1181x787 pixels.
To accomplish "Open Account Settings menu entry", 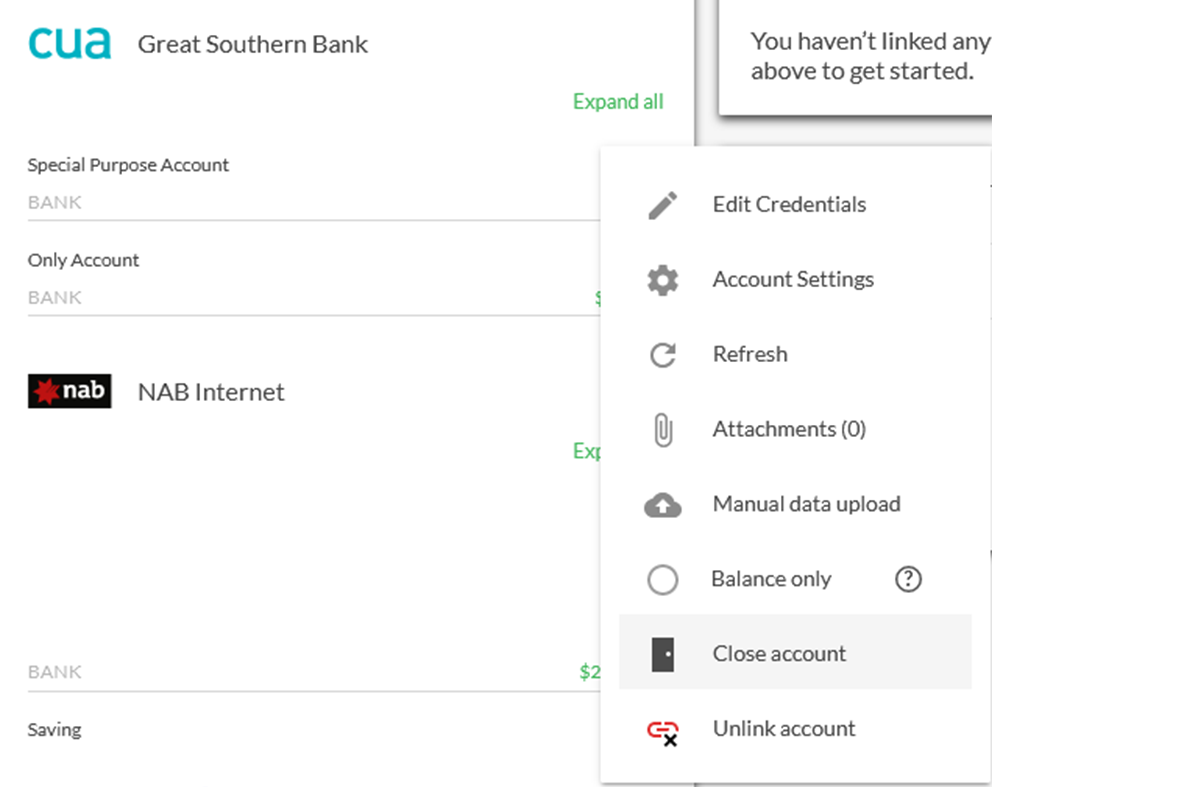I will point(795,279).
